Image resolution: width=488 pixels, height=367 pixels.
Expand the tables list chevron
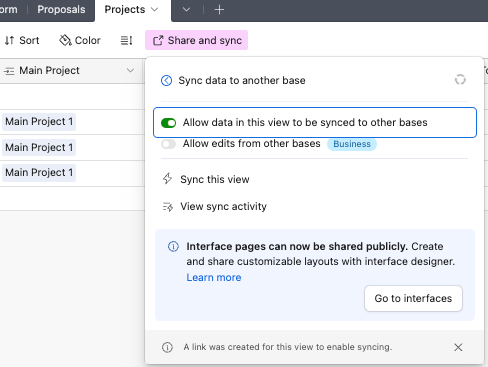point(186,10)
